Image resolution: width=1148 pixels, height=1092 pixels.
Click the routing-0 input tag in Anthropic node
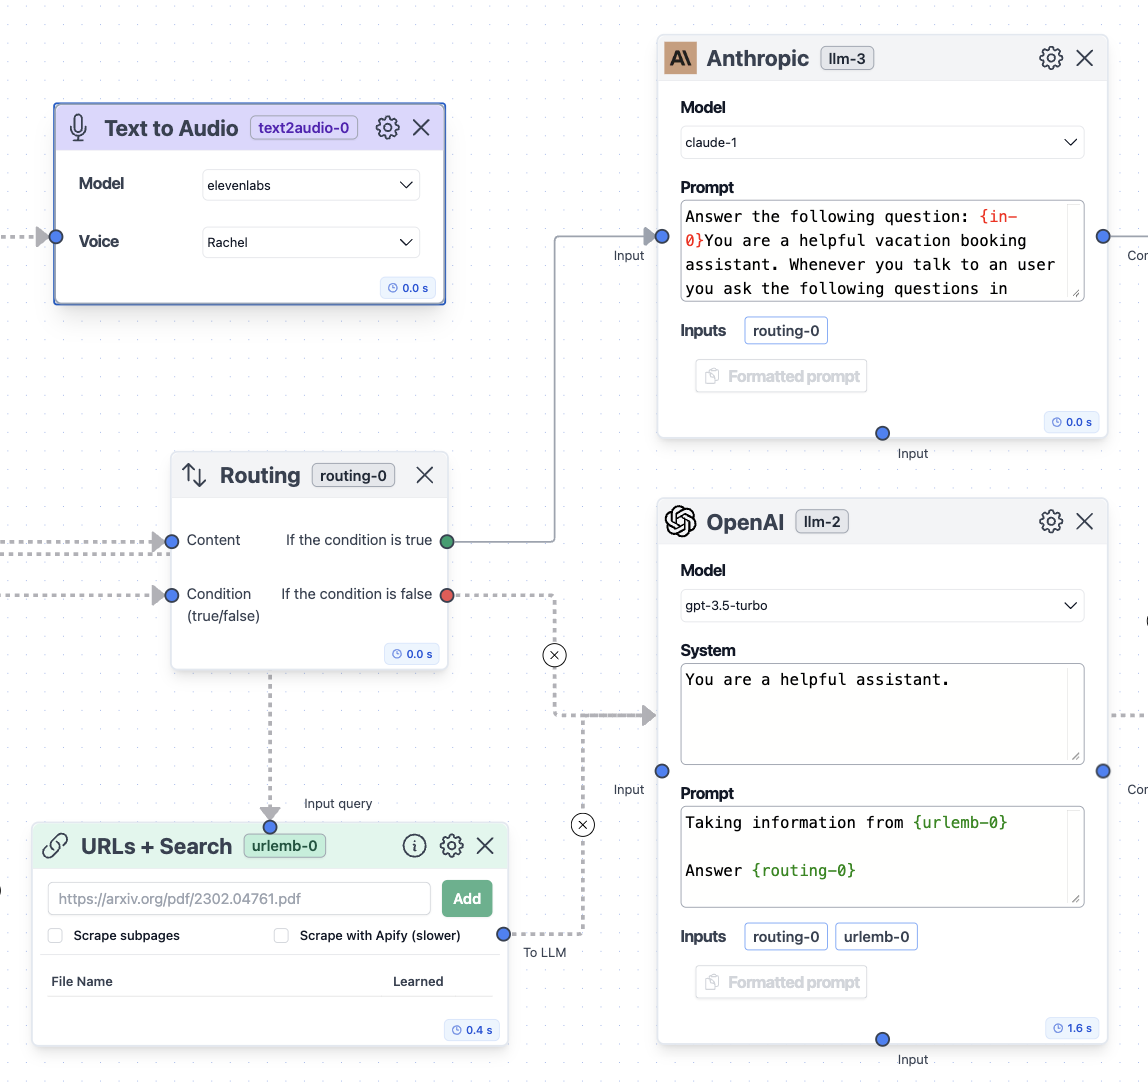coord(786,331)
